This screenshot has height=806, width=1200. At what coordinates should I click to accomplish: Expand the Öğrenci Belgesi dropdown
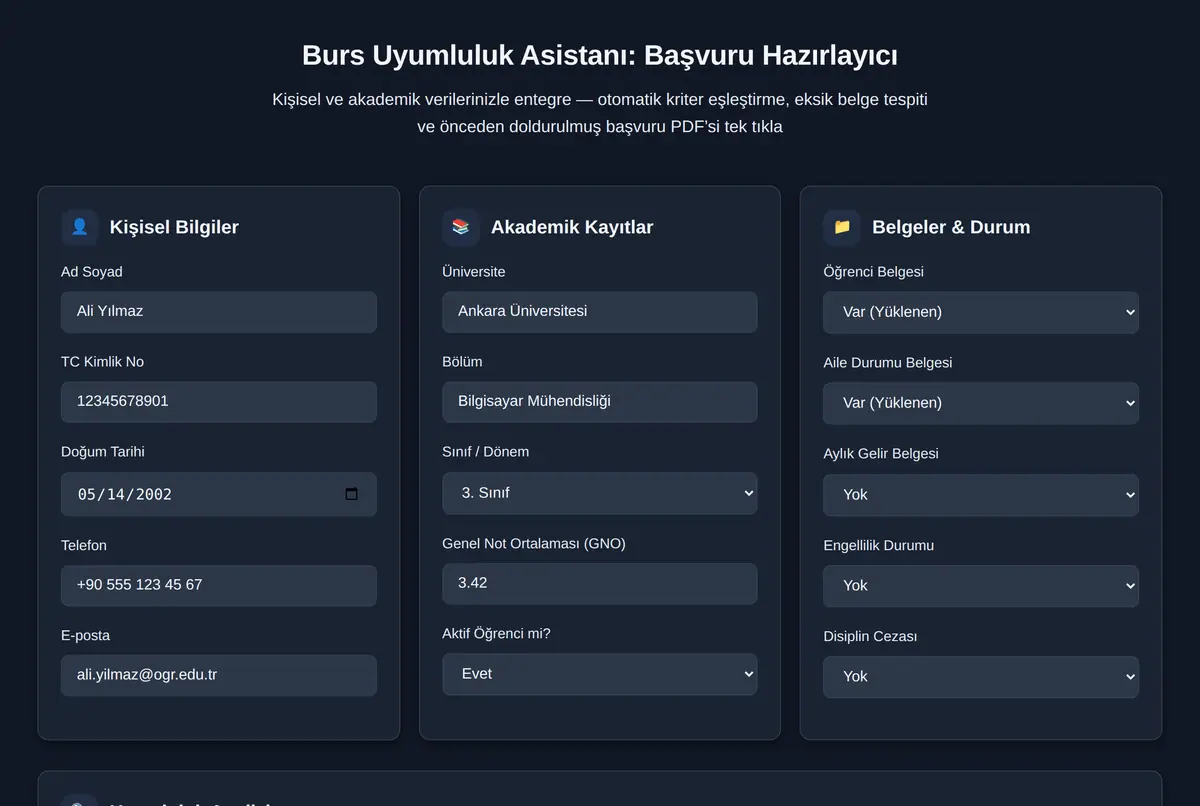981,312
